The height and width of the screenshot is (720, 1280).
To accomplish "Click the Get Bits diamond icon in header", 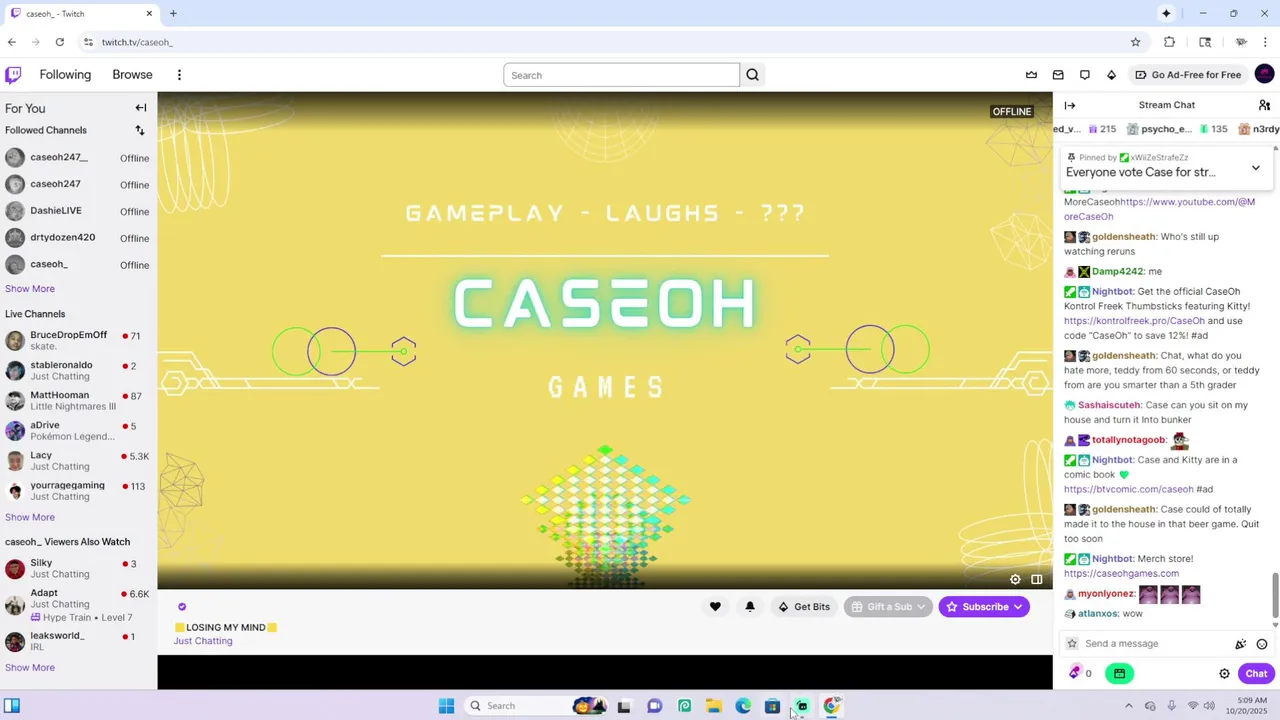I will click(x=1111, y=75).
